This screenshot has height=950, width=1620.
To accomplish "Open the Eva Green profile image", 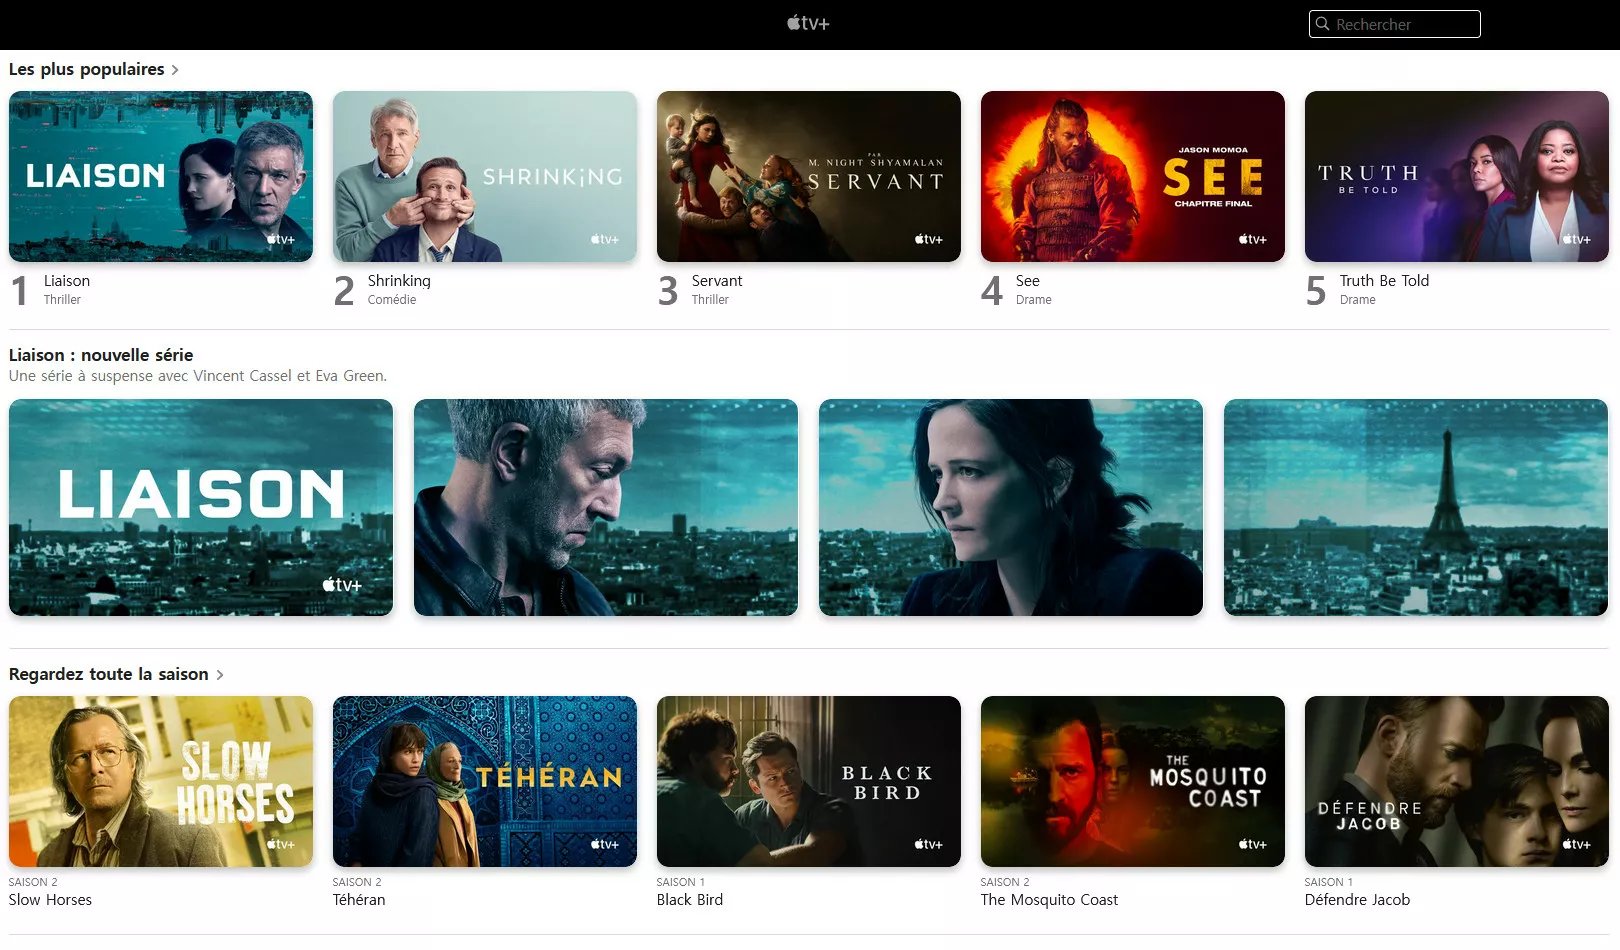I will click(x=1011, y=507).
